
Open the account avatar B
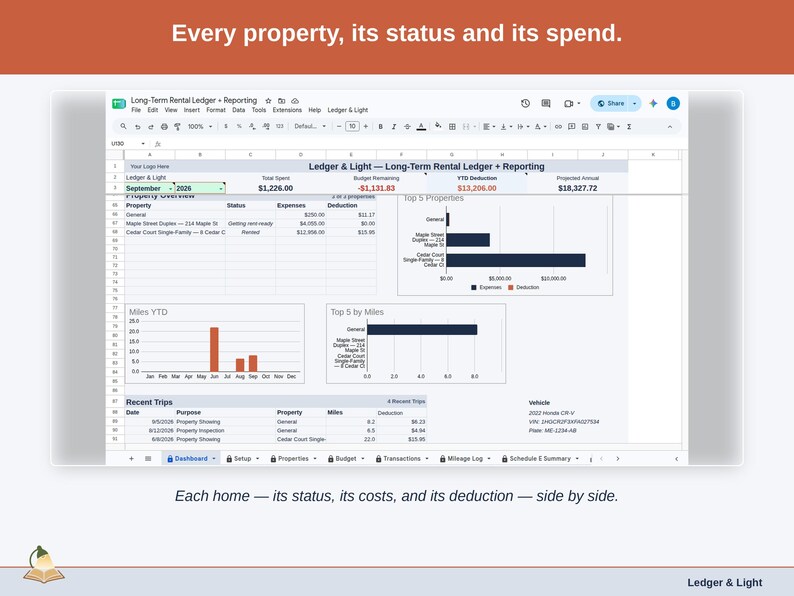673,103
